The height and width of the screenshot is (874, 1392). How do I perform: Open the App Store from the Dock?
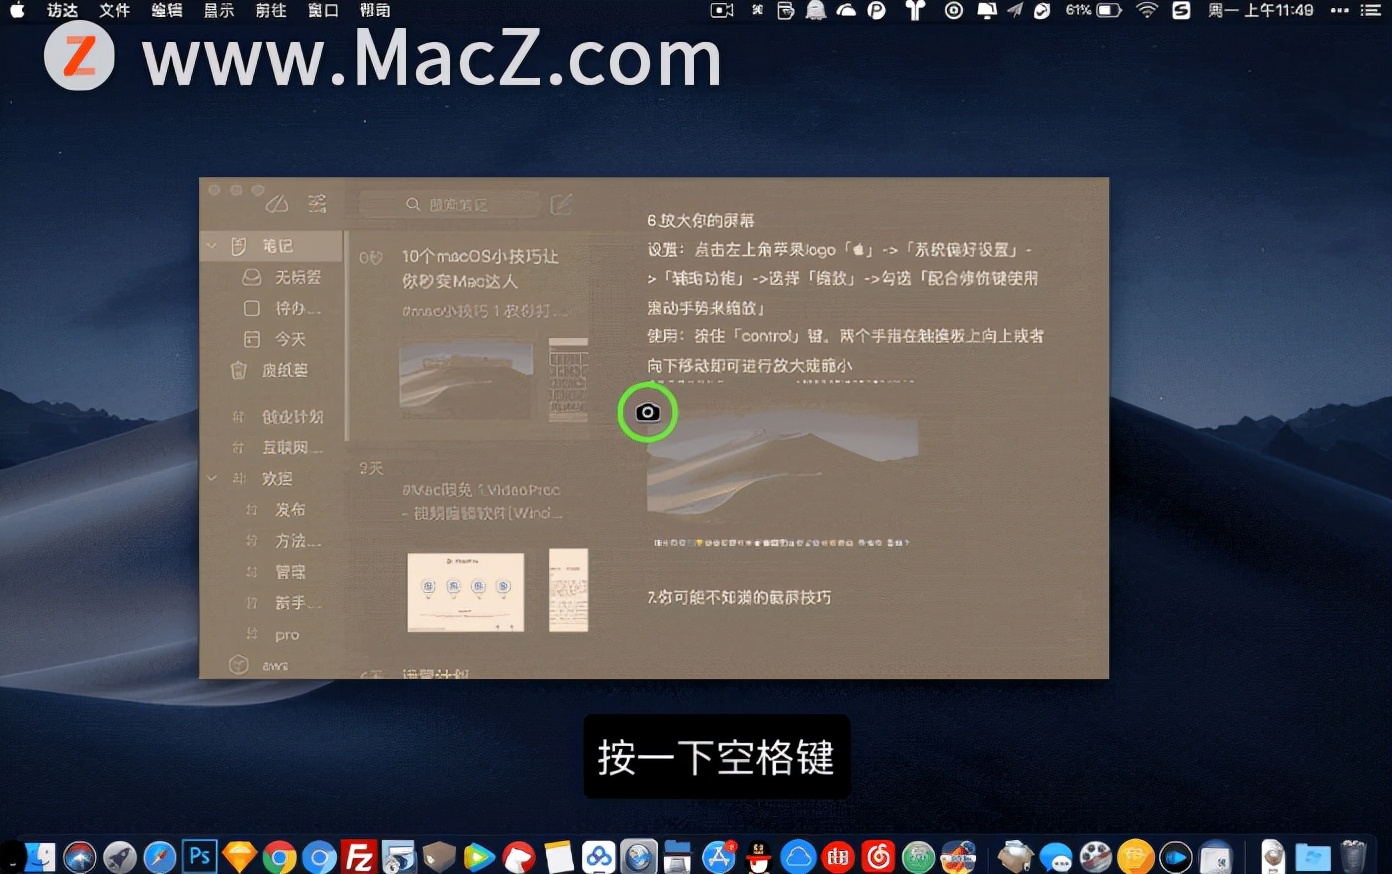(x=719, y=856)
